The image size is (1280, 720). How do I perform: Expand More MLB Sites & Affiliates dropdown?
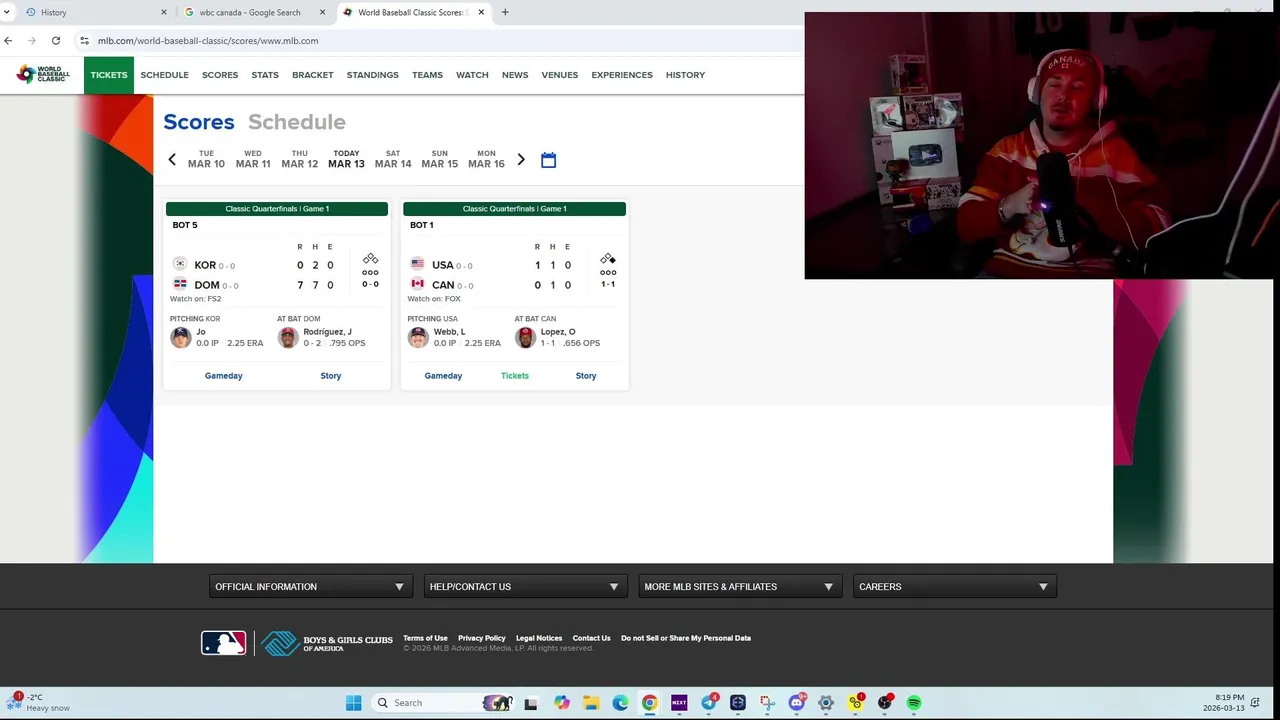point(740,587)
